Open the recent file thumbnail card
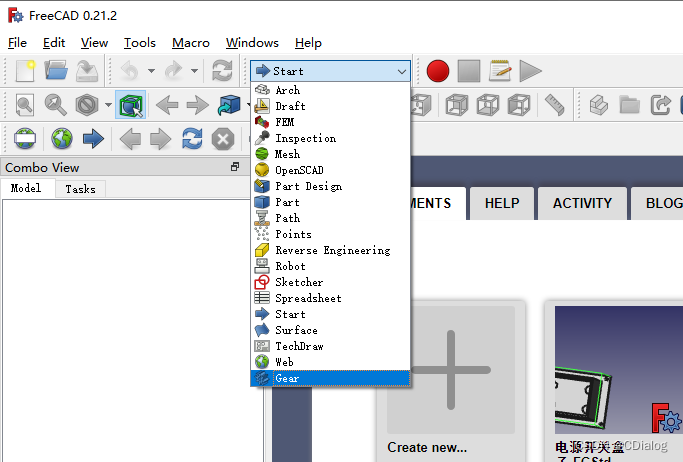The width and height of the screenshot is (683, 462). 614,381
